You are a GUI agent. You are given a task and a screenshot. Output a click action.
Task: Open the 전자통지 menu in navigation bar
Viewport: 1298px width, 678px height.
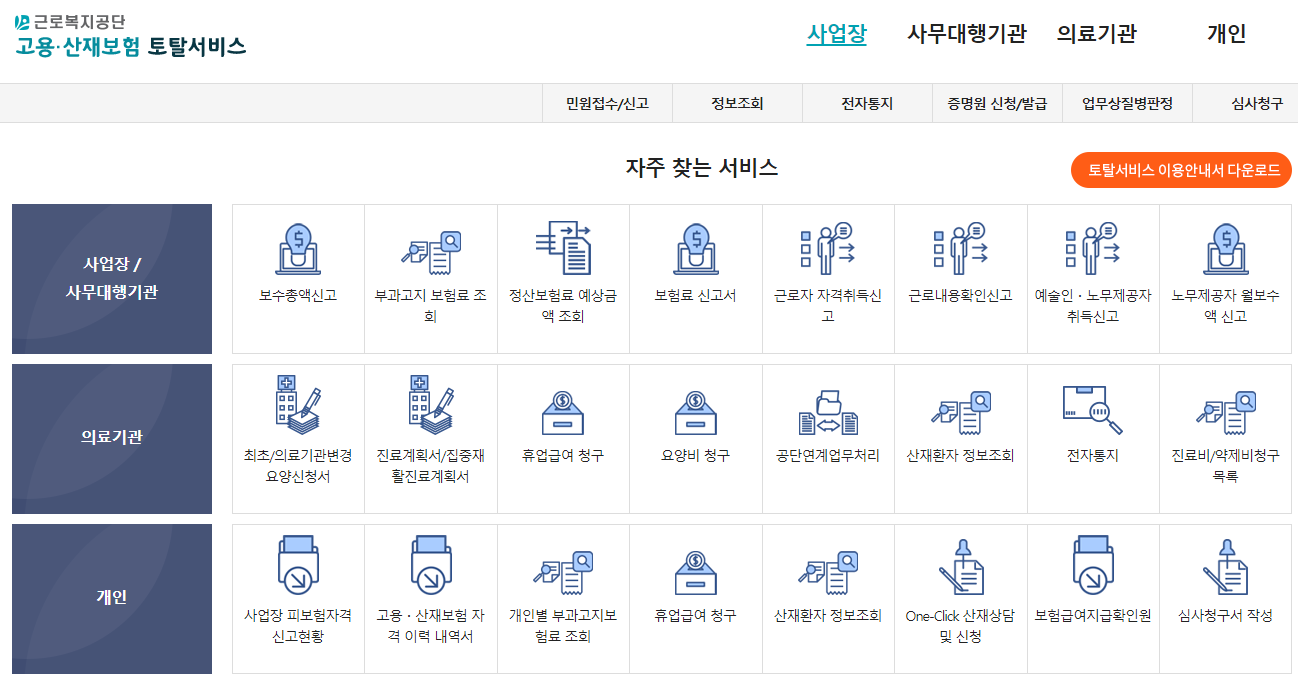coord(867,103)
